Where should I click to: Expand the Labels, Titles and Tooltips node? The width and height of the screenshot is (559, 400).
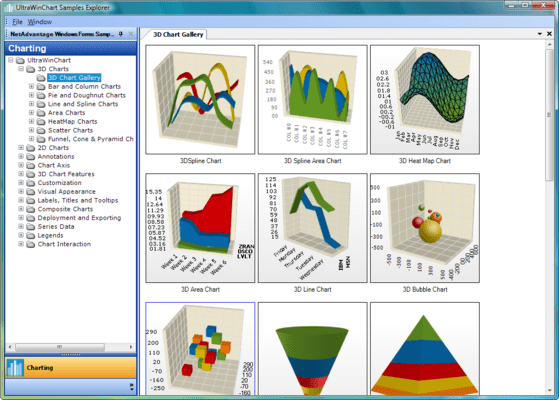tap(21, 200)
